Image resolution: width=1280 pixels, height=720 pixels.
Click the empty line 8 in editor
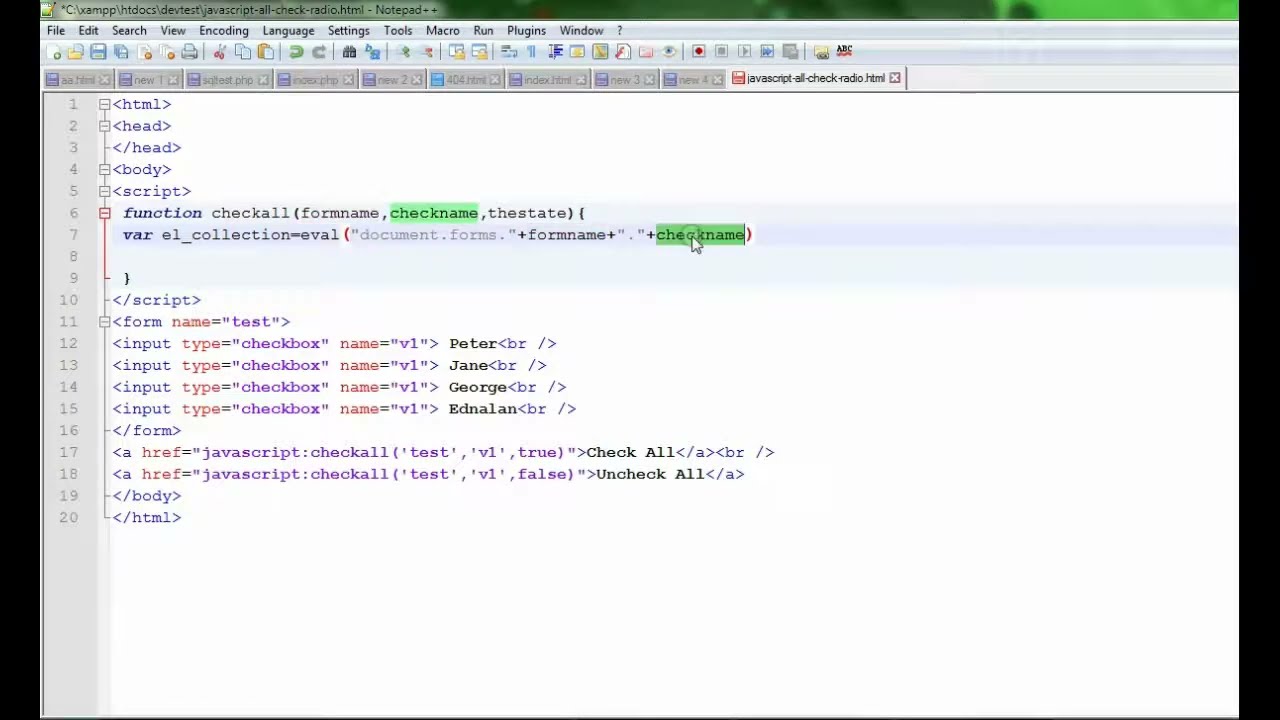(675, 256)
